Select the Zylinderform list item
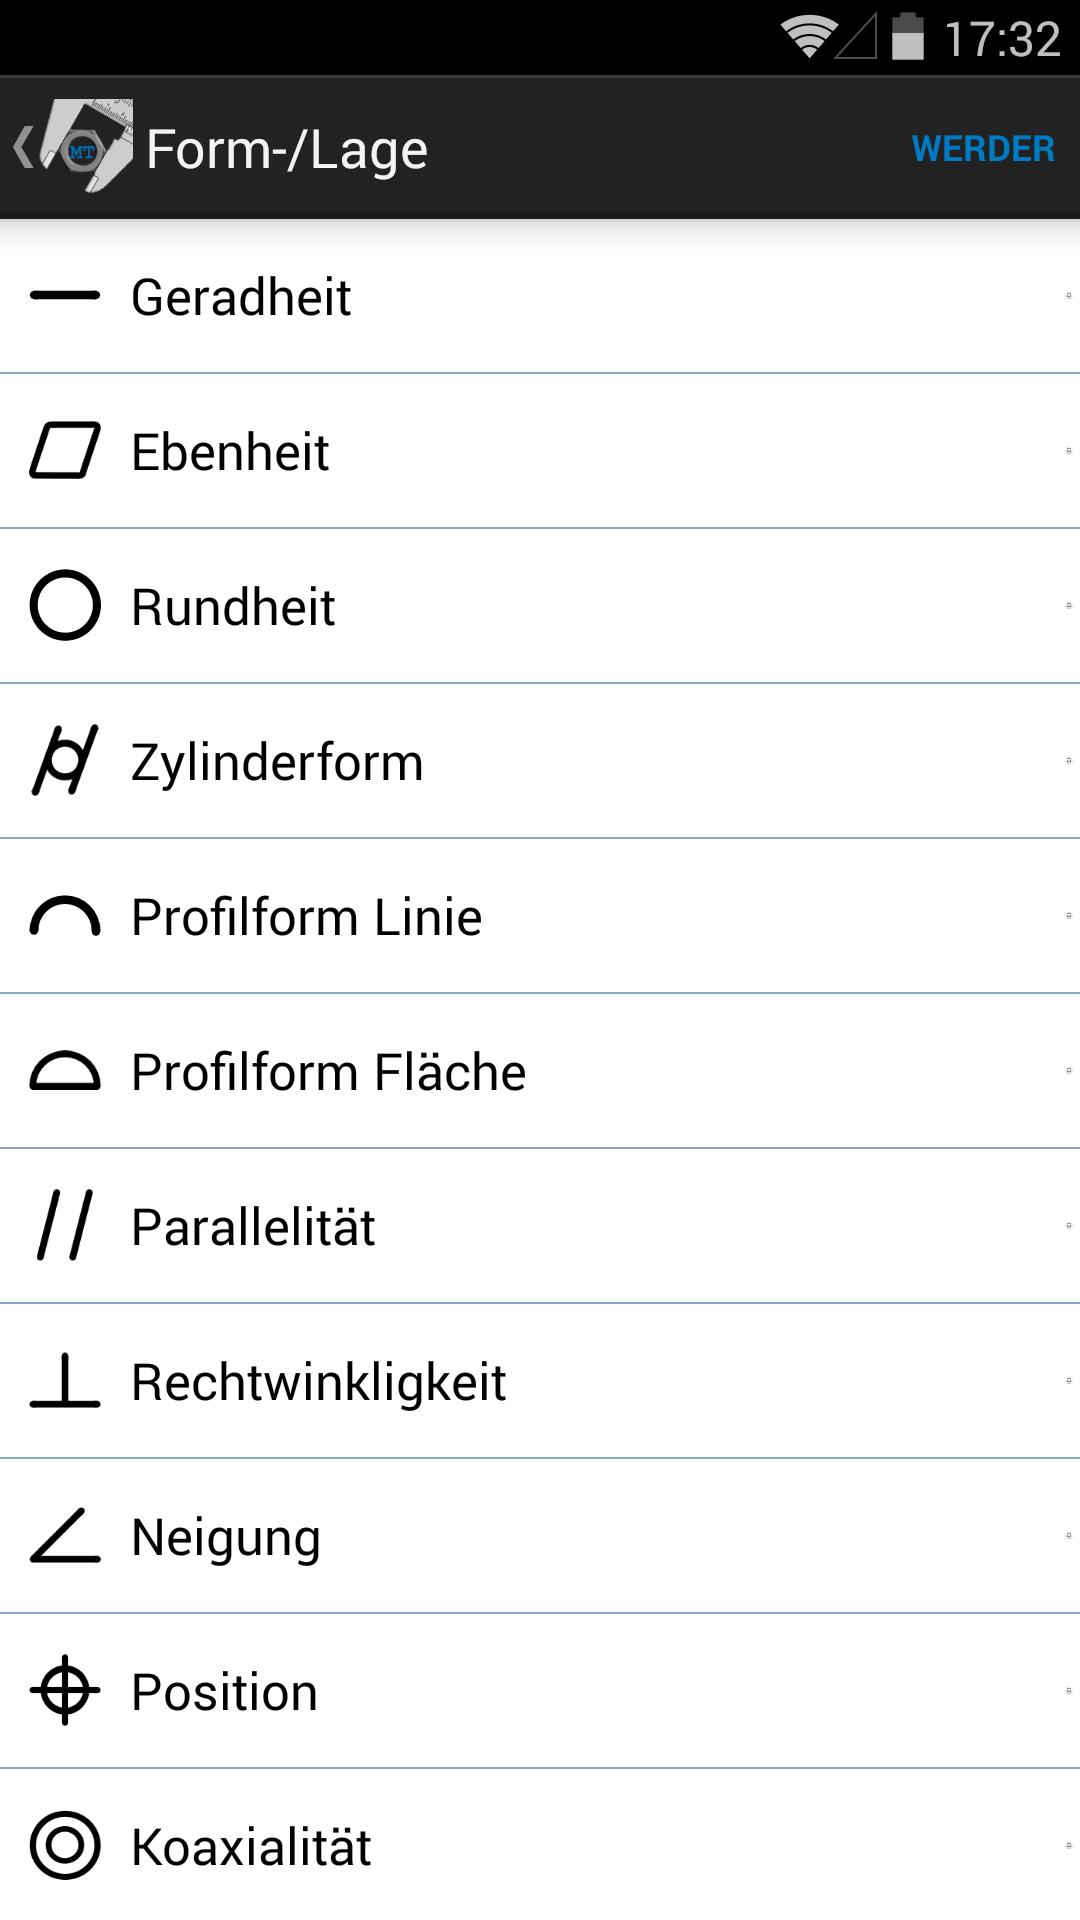The image size is (1080, 1920). click(540, 761)
